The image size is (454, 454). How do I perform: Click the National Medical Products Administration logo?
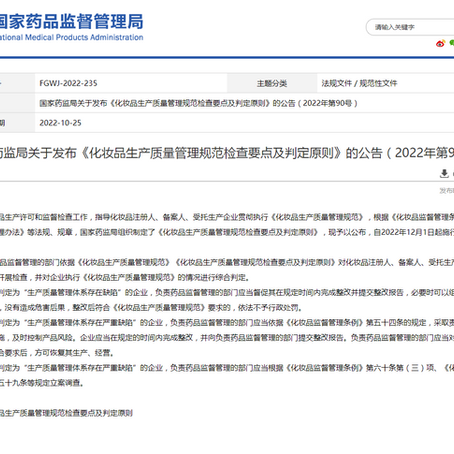71,27
